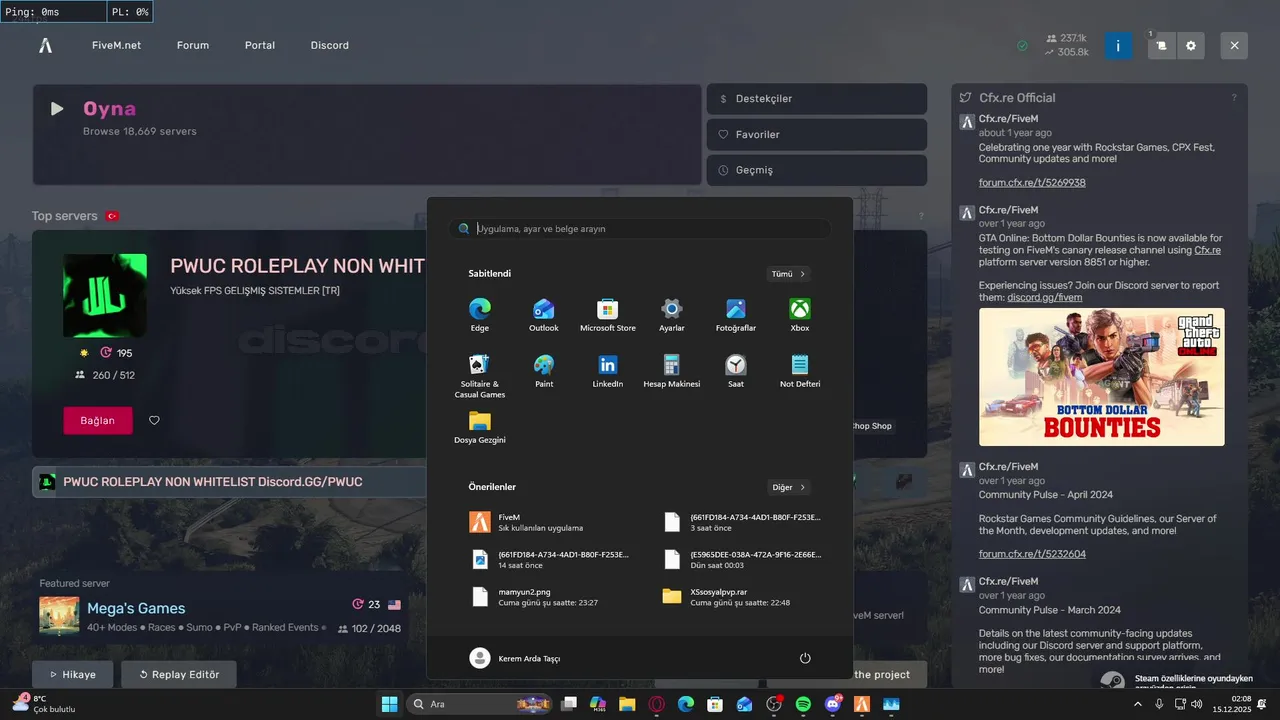Click PWUC server green logo thumbnail
This screenshot has height=720, width=1280.
tap(105, 295)
